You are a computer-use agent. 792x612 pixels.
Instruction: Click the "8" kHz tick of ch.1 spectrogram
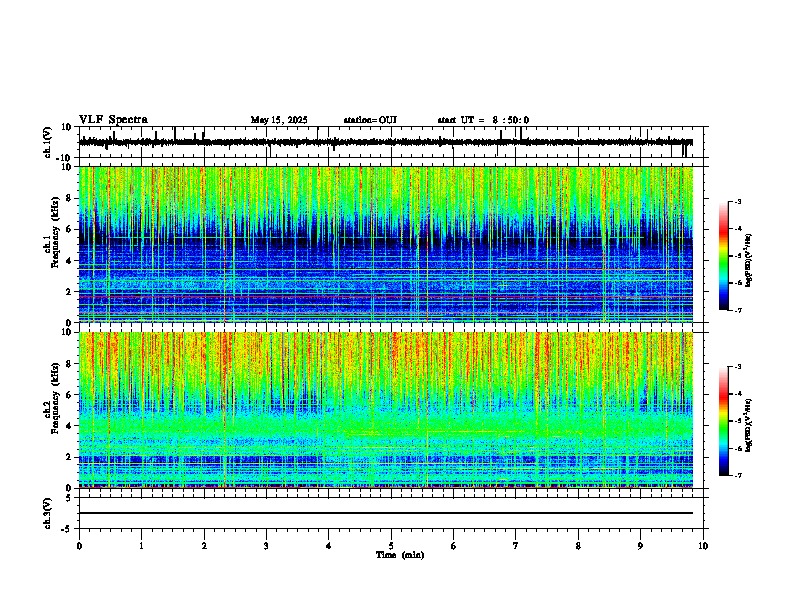71,198
